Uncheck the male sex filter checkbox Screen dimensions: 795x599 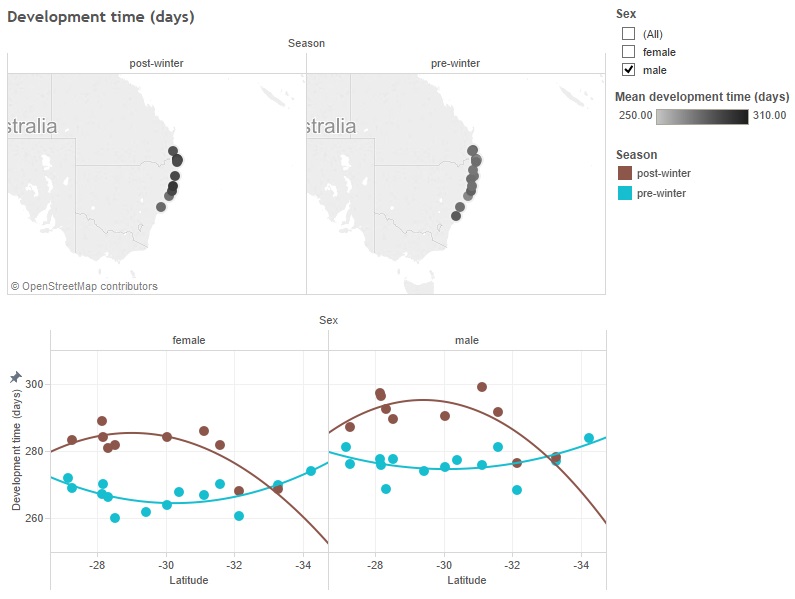coord(629,70)
